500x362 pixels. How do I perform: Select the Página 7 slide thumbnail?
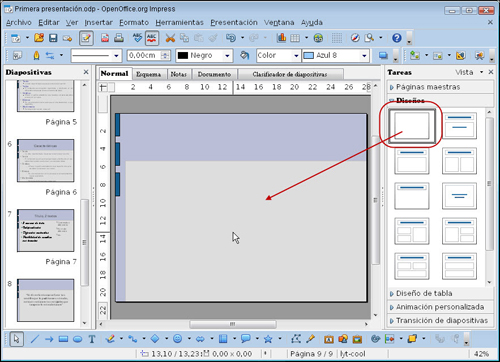click(46, 230)
